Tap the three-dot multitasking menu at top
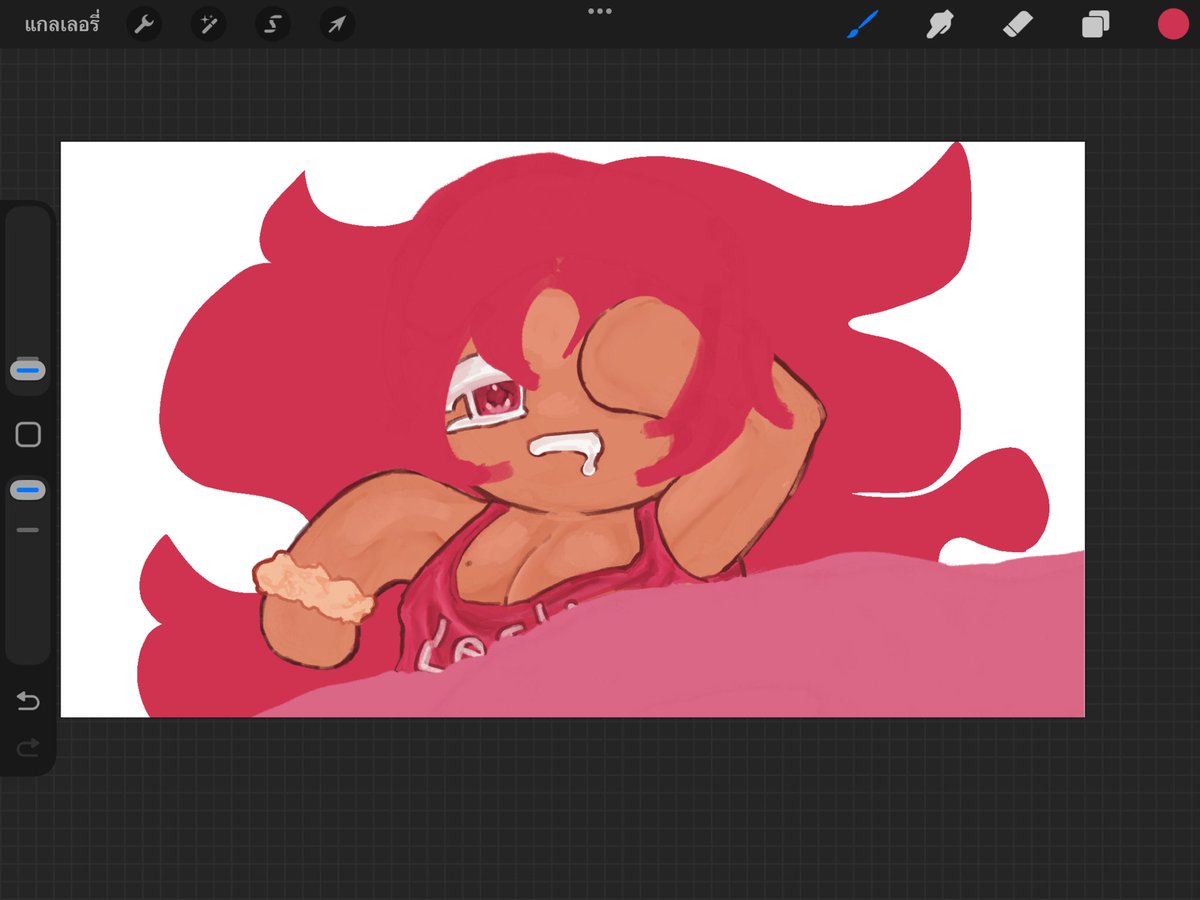Image resolution: width=1200 pixels, height=900 pixels. point(600,11)
